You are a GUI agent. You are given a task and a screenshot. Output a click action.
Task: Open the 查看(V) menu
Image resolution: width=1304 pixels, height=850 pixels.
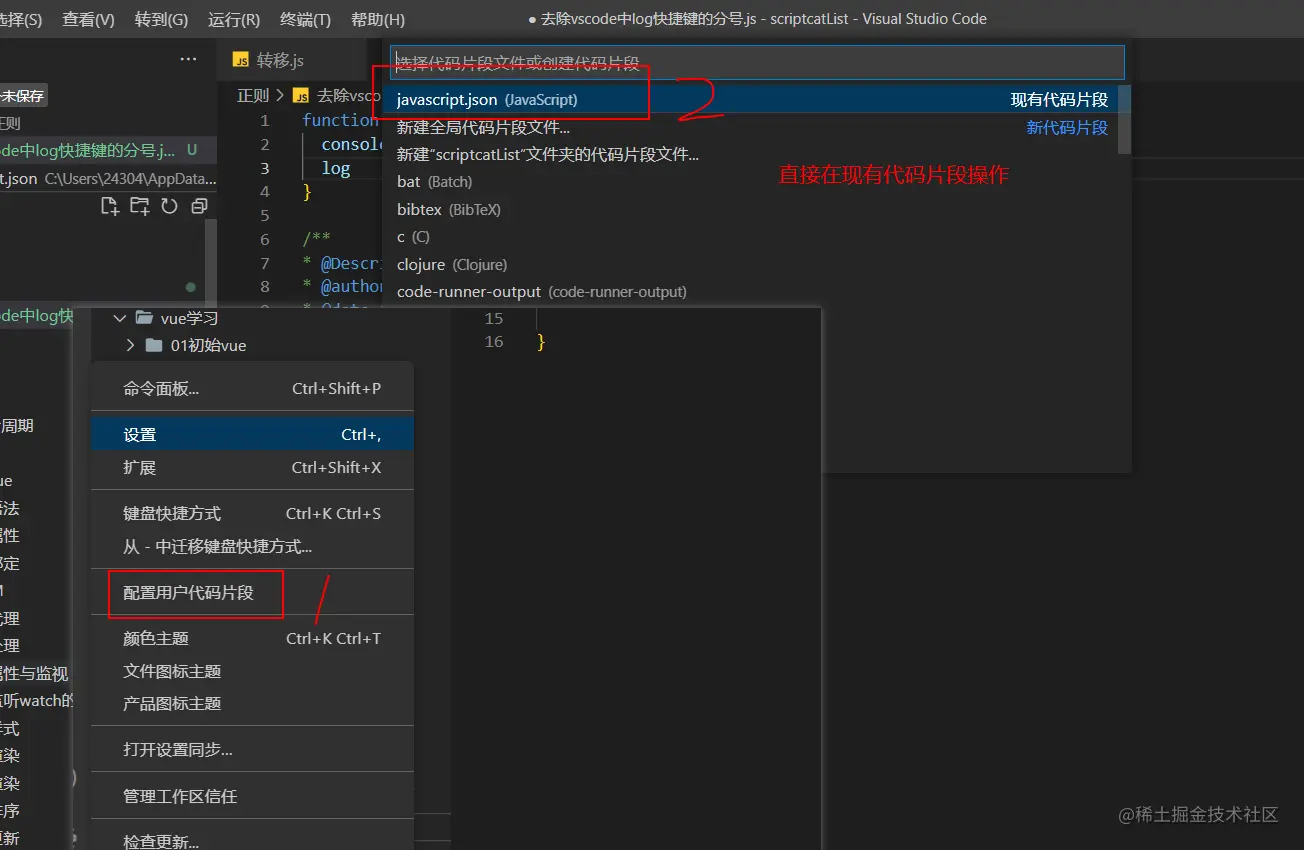(x=88, y=19)
